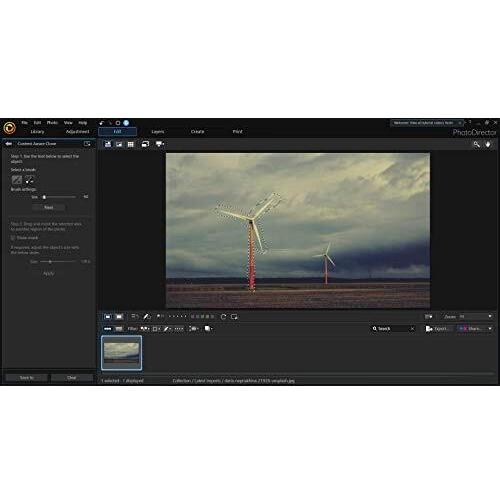500x500 pixels.
Task: Click the Reset button
Action: 49,207
